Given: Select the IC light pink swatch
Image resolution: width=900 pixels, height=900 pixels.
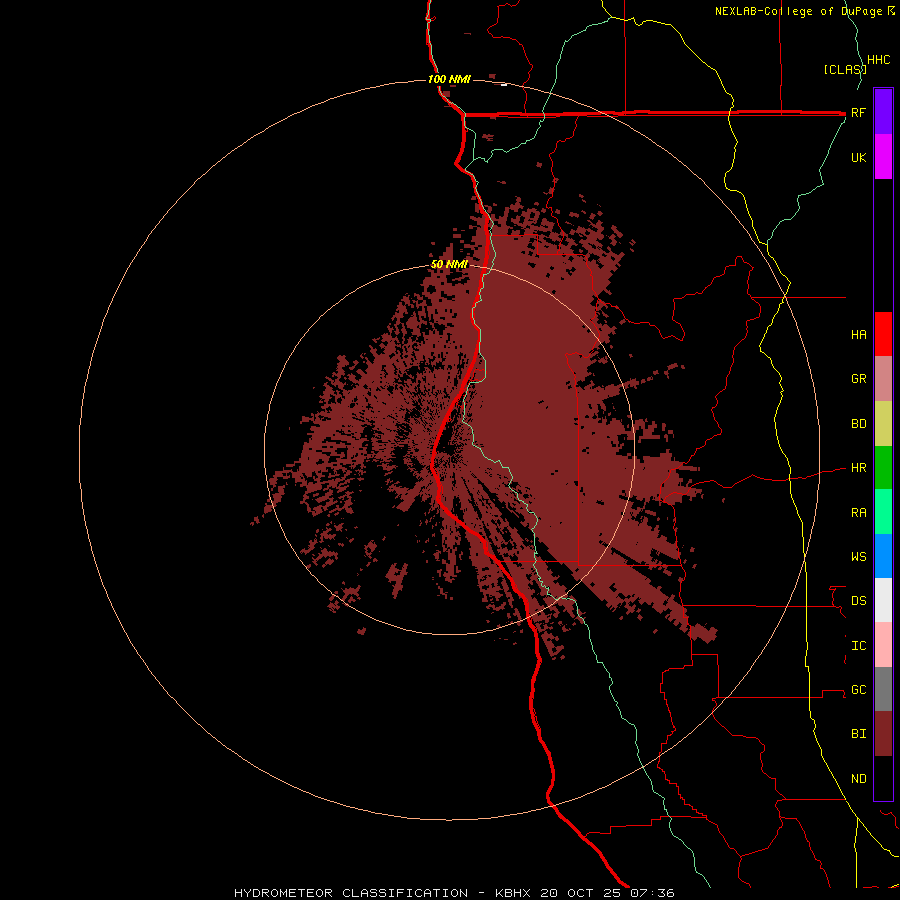Looking at the screenshot, I should 883,645.
